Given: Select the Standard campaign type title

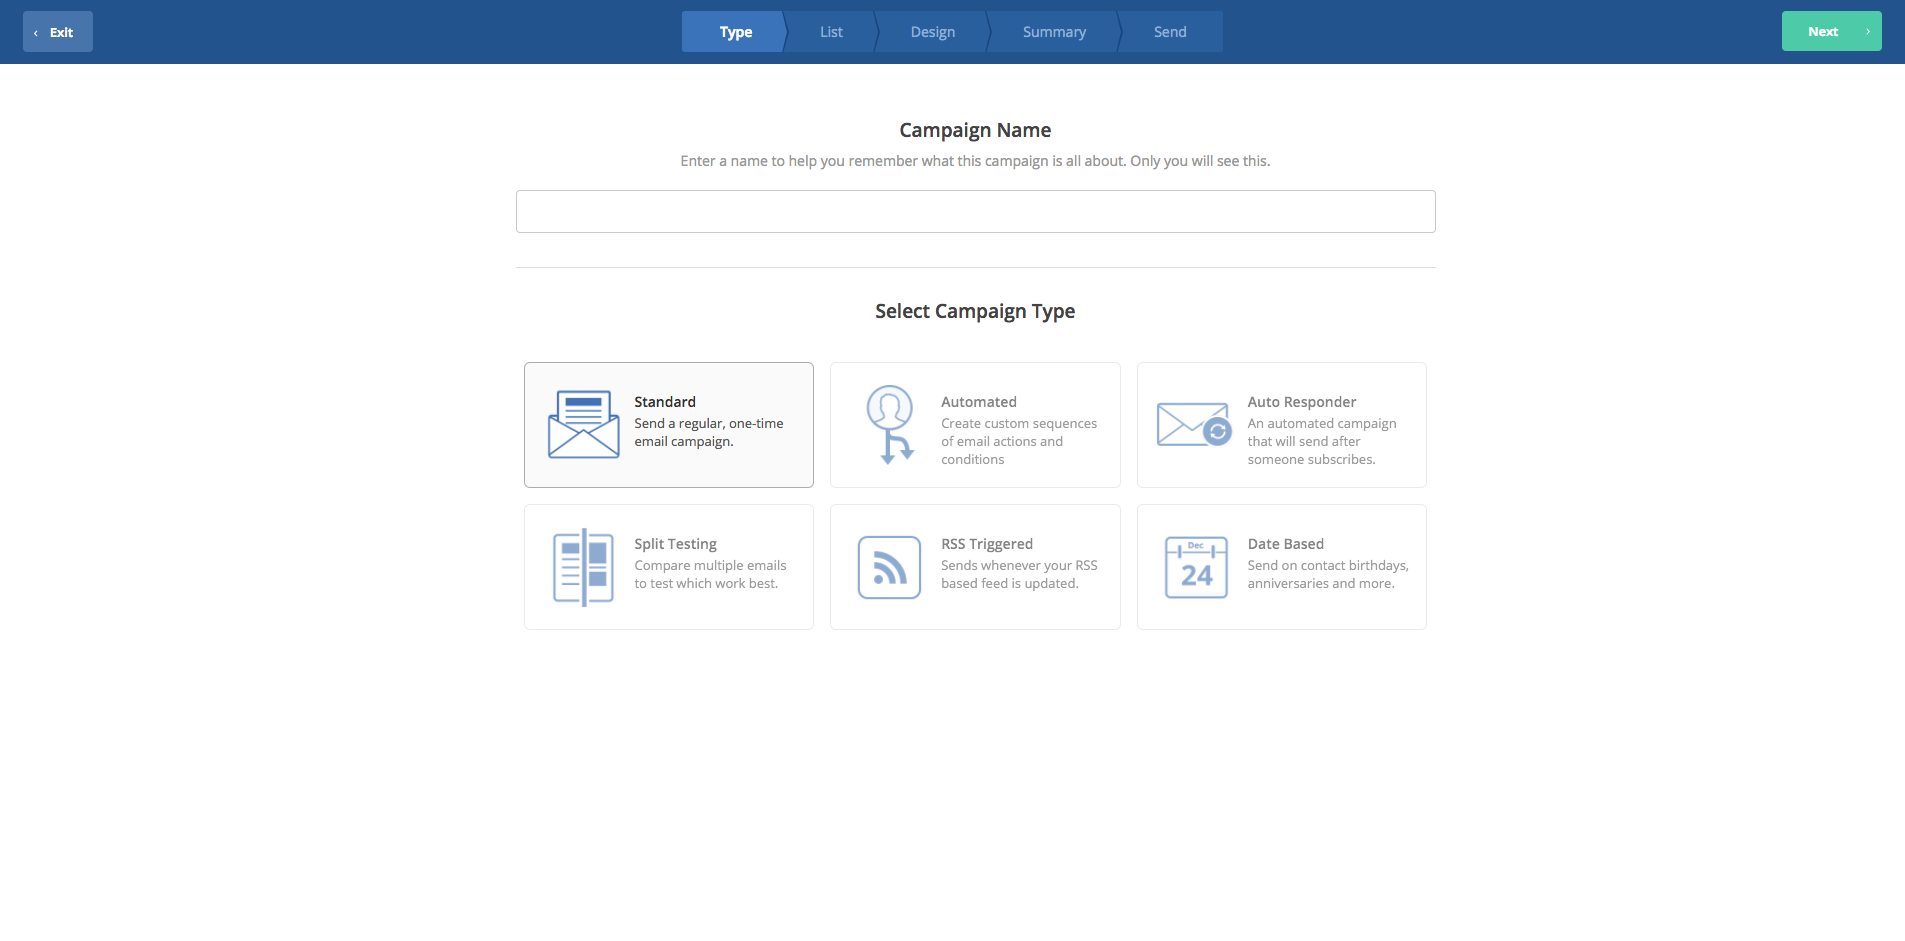Looking at the screenshot, I should [665, 402].
